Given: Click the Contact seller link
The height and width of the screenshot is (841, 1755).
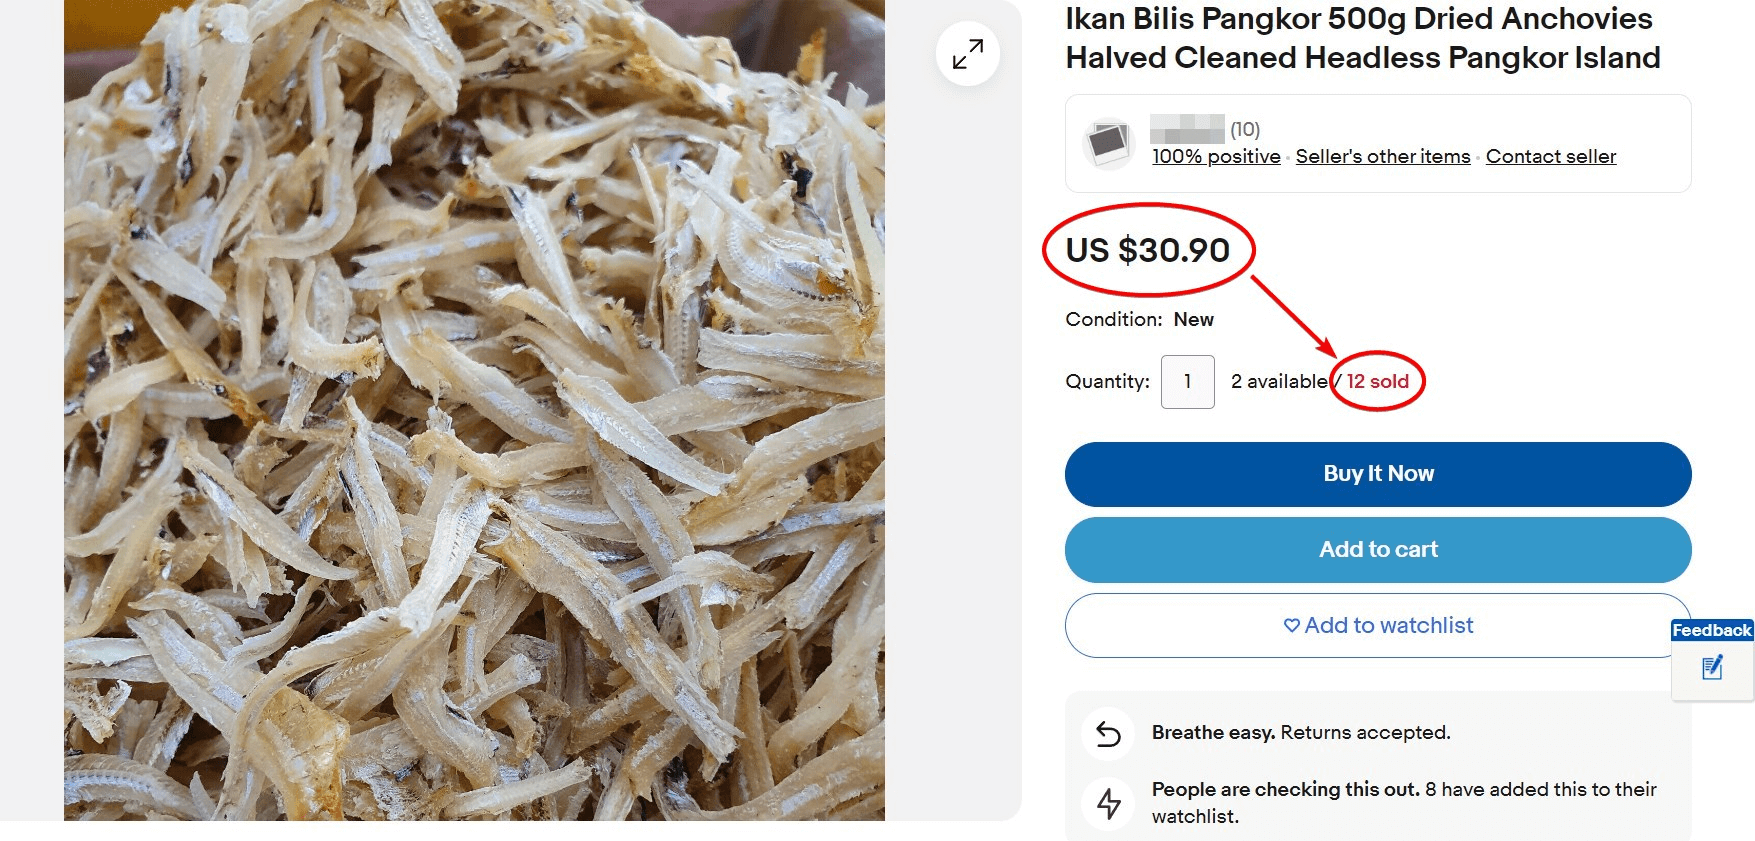Looking at the screenshot, I should coord(1550,157).
